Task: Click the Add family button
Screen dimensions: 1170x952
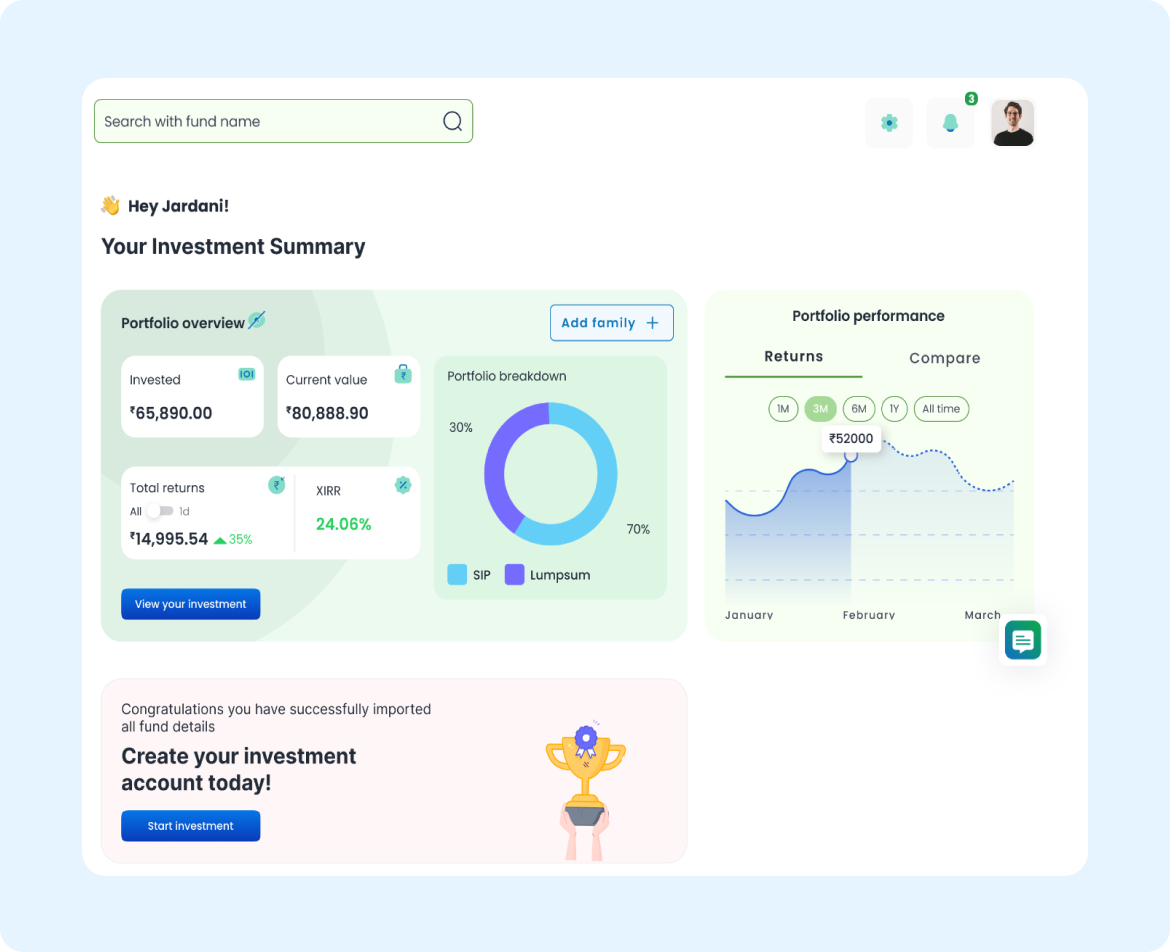Action: [x=611, y=323]
